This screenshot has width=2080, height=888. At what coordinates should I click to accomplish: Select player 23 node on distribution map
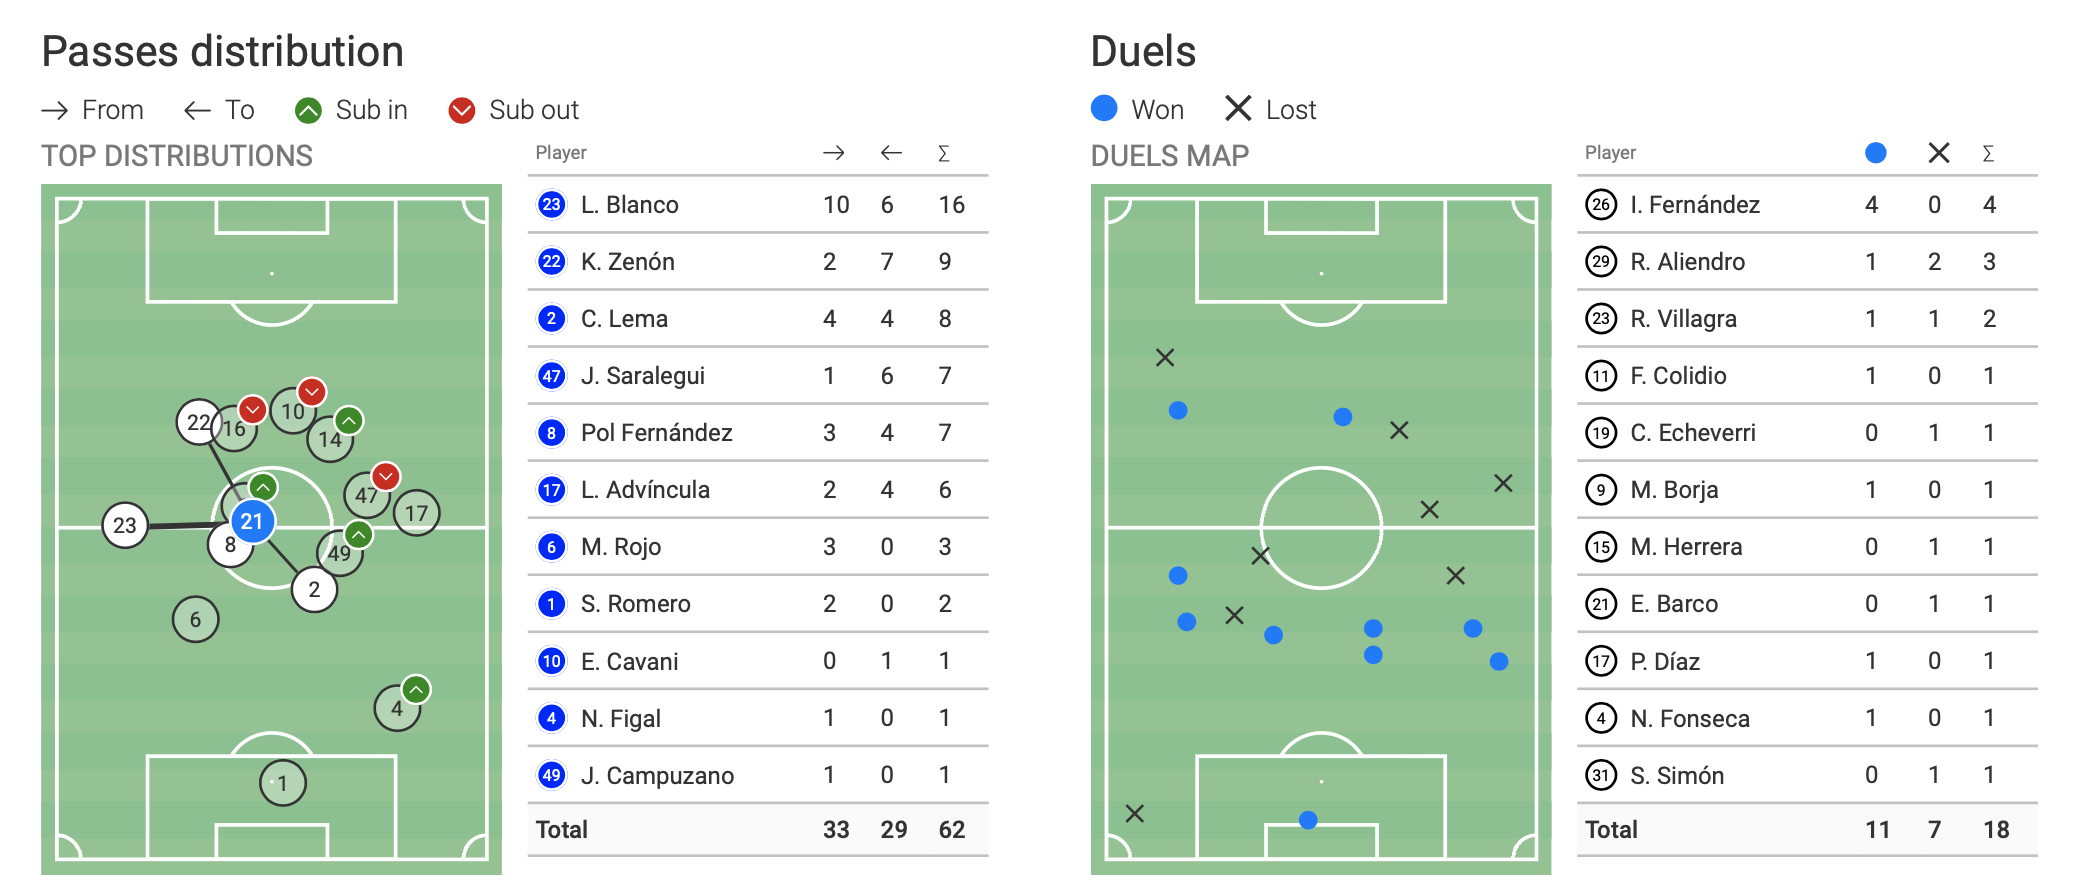coord(125,525)
